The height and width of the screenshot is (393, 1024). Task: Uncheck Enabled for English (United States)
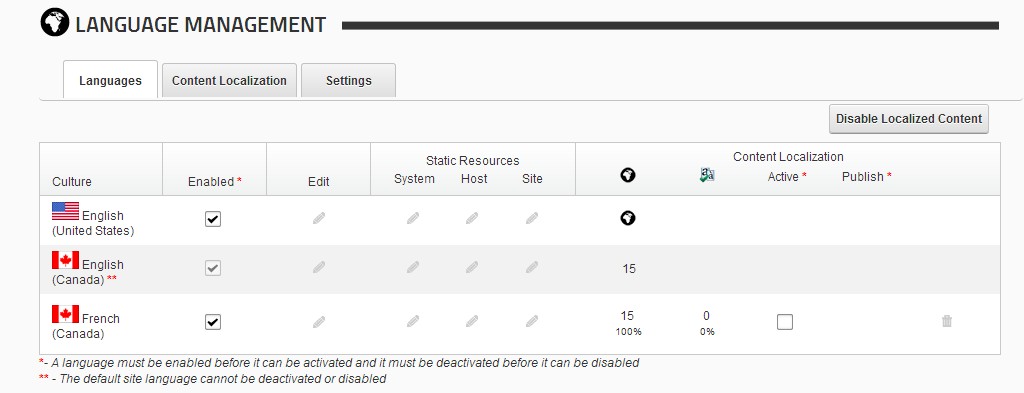(213, 219)
